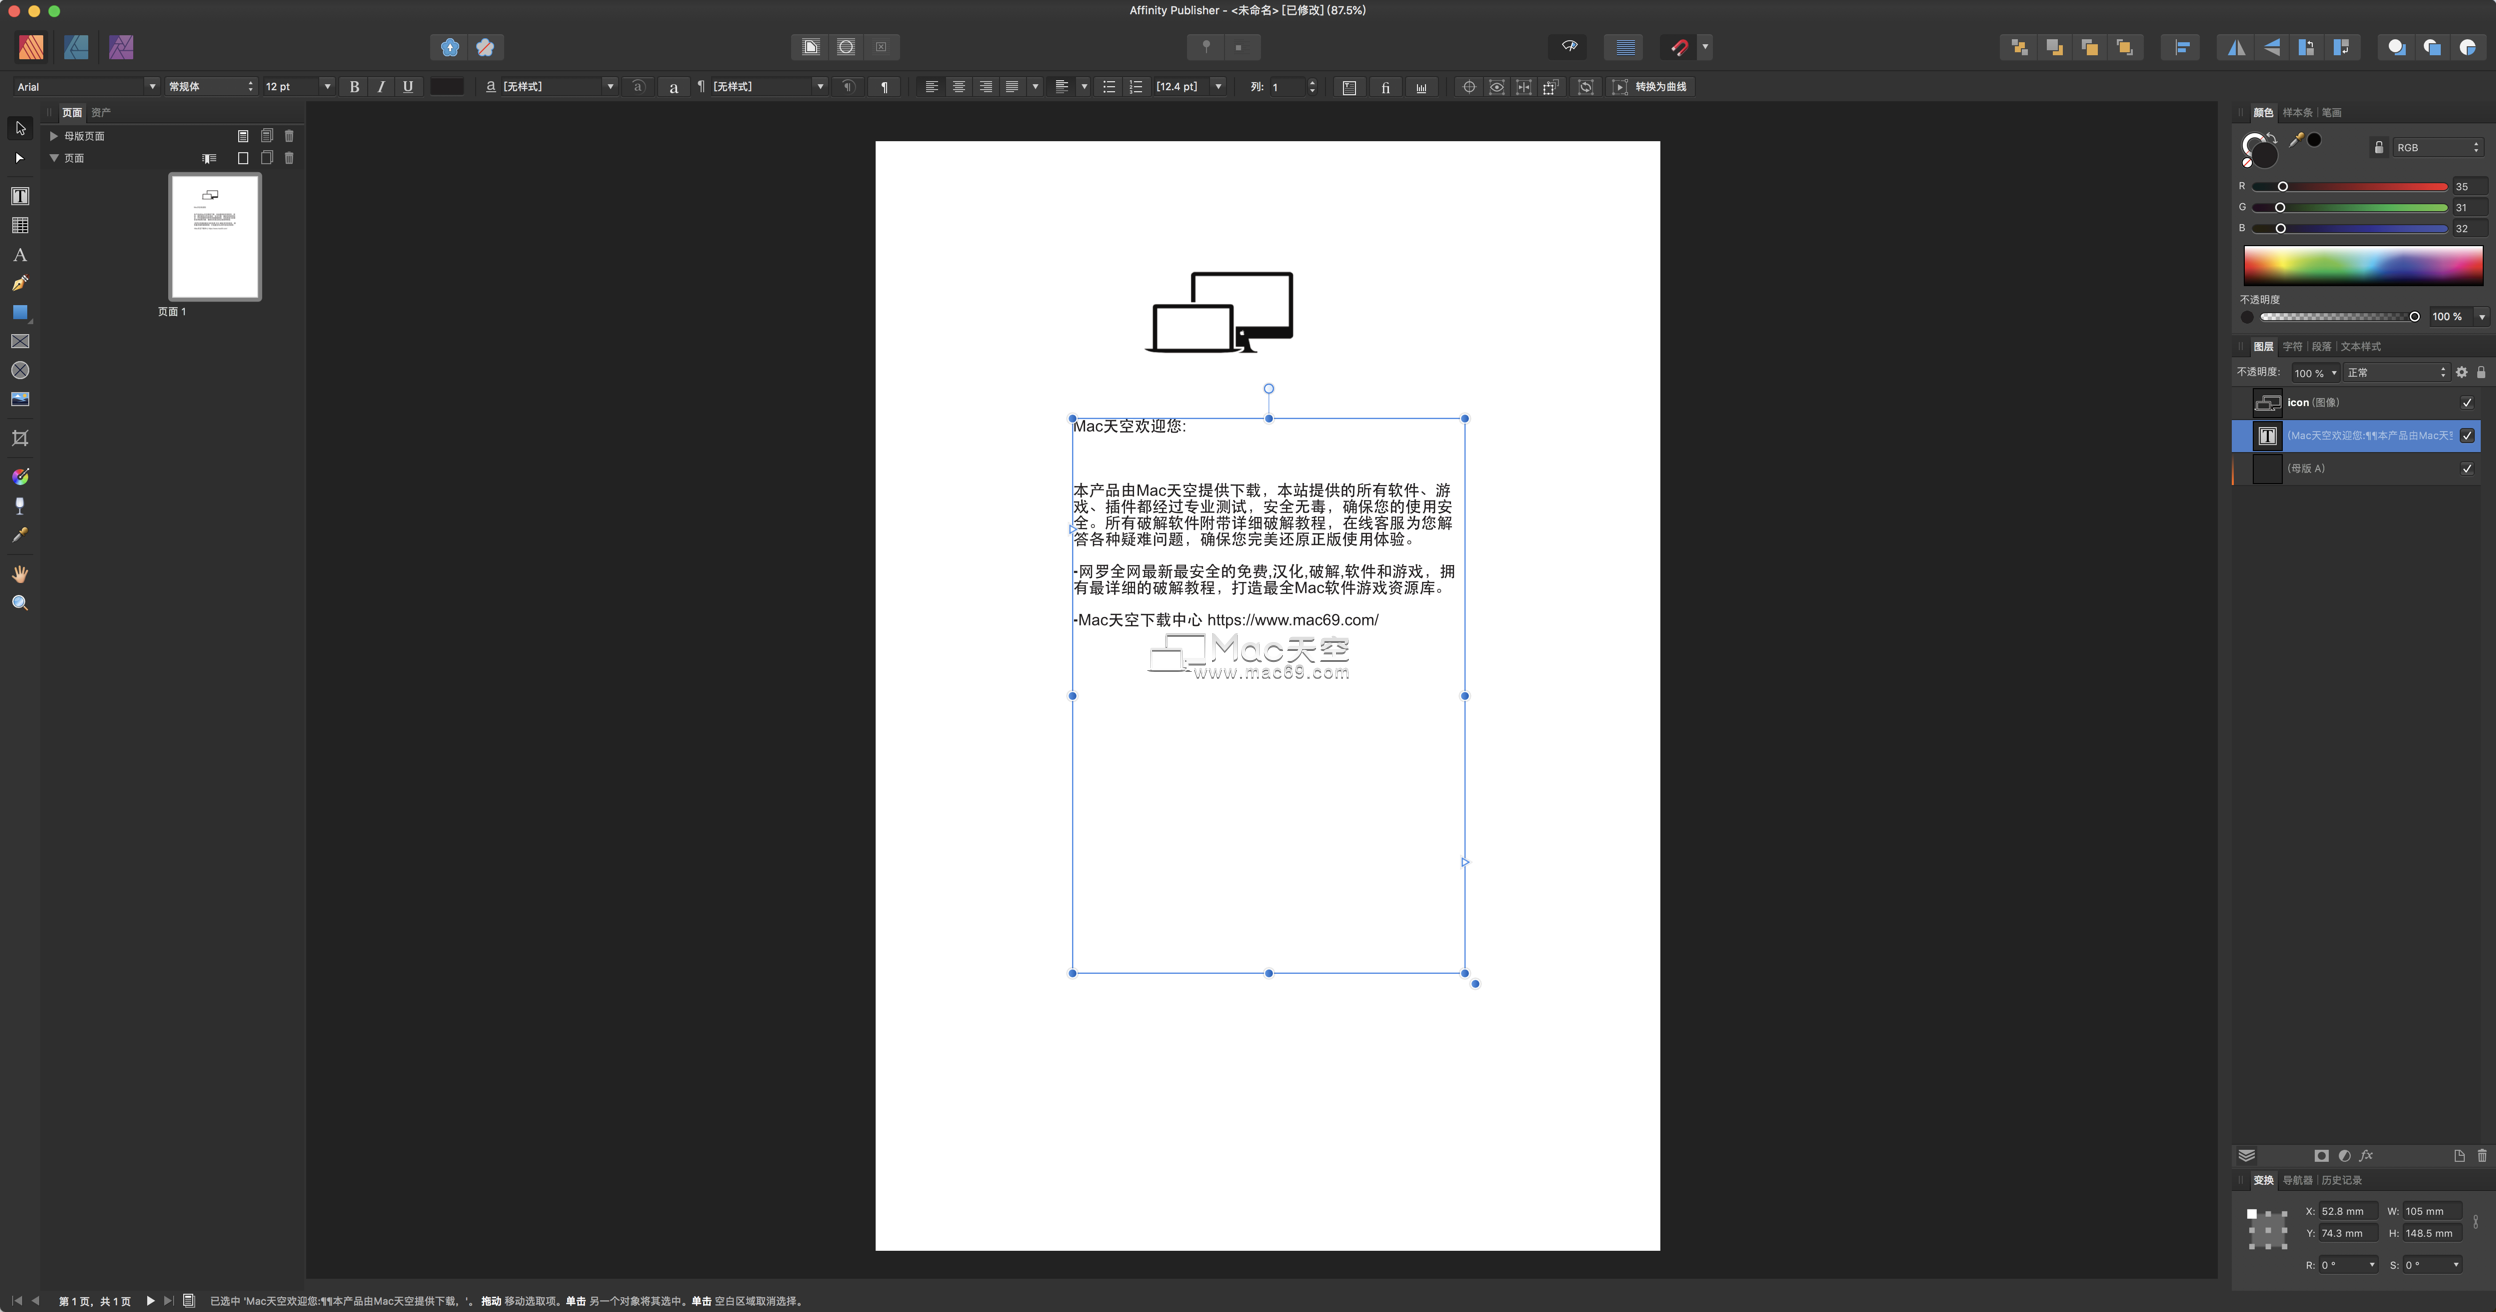Switch to the 字符 tab
The width and height of the screenshot is (2496, 1312).
point(2292,347)
